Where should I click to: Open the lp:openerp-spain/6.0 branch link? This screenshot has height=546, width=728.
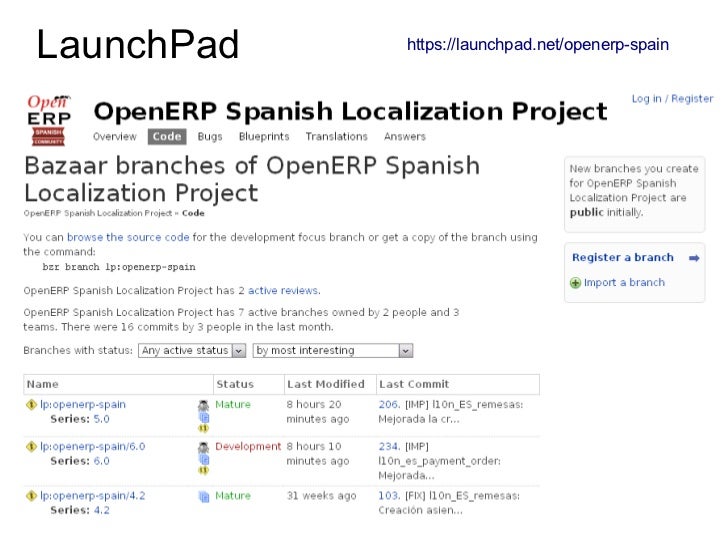coord(92,447)
